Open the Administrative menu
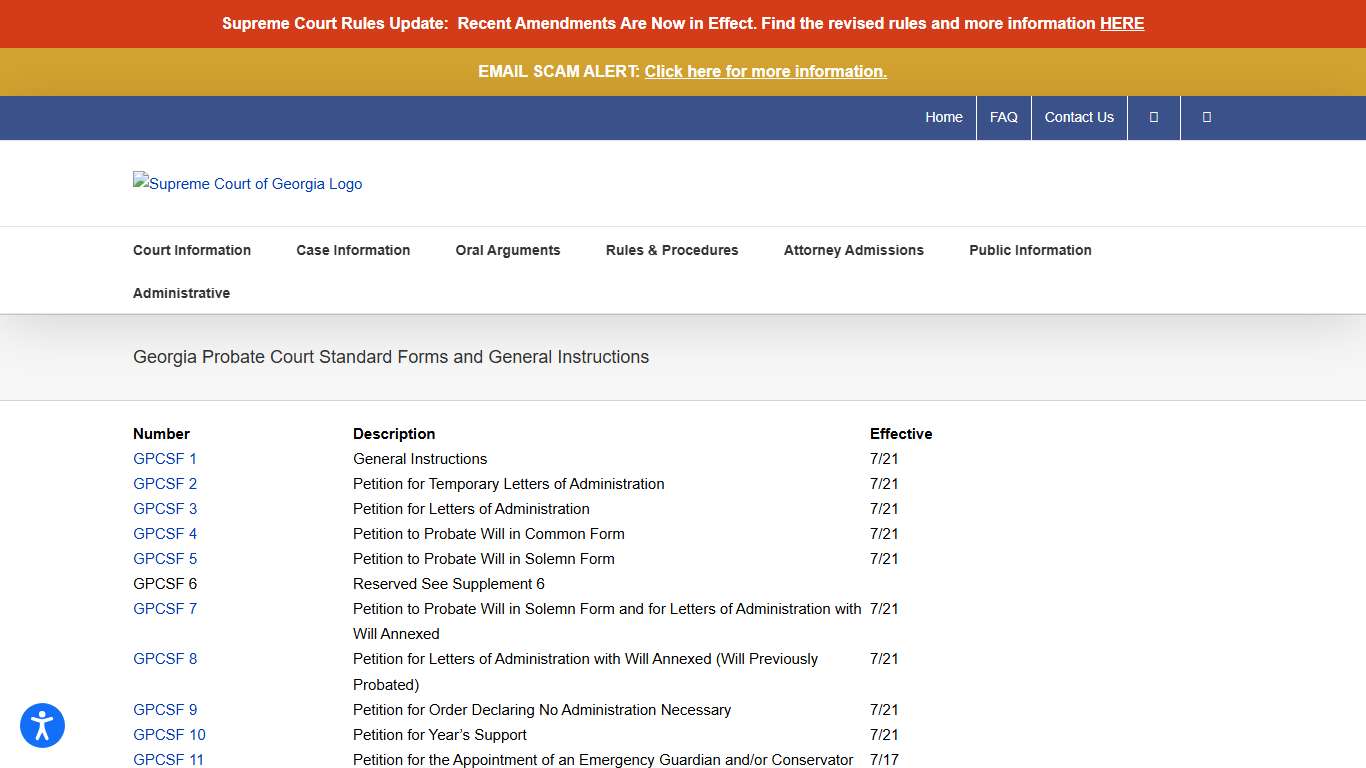The width and height of the screenshot is (1366, 768). point(181,293)
